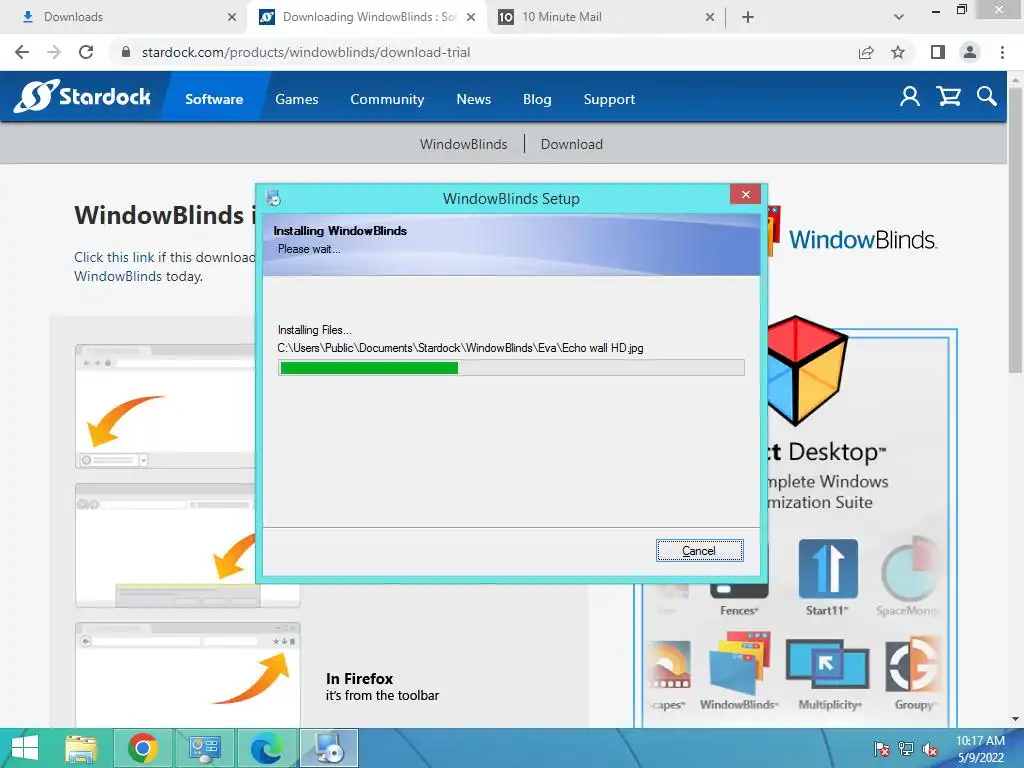
Task: Click 'Installing Files...' status text
Action: [x=315, y=330]
